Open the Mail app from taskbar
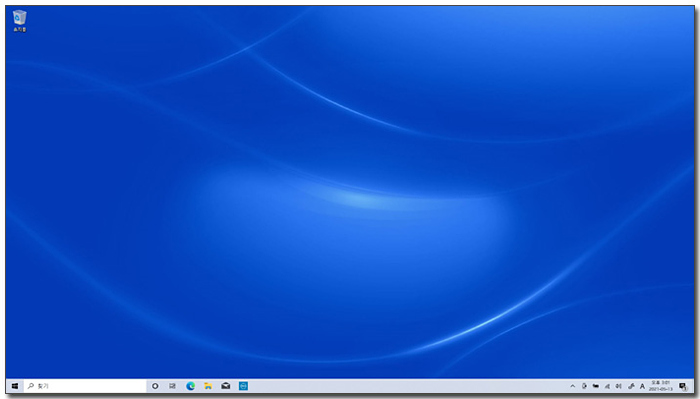This screenshot has height=399, width=700. (x=226, y=386)
